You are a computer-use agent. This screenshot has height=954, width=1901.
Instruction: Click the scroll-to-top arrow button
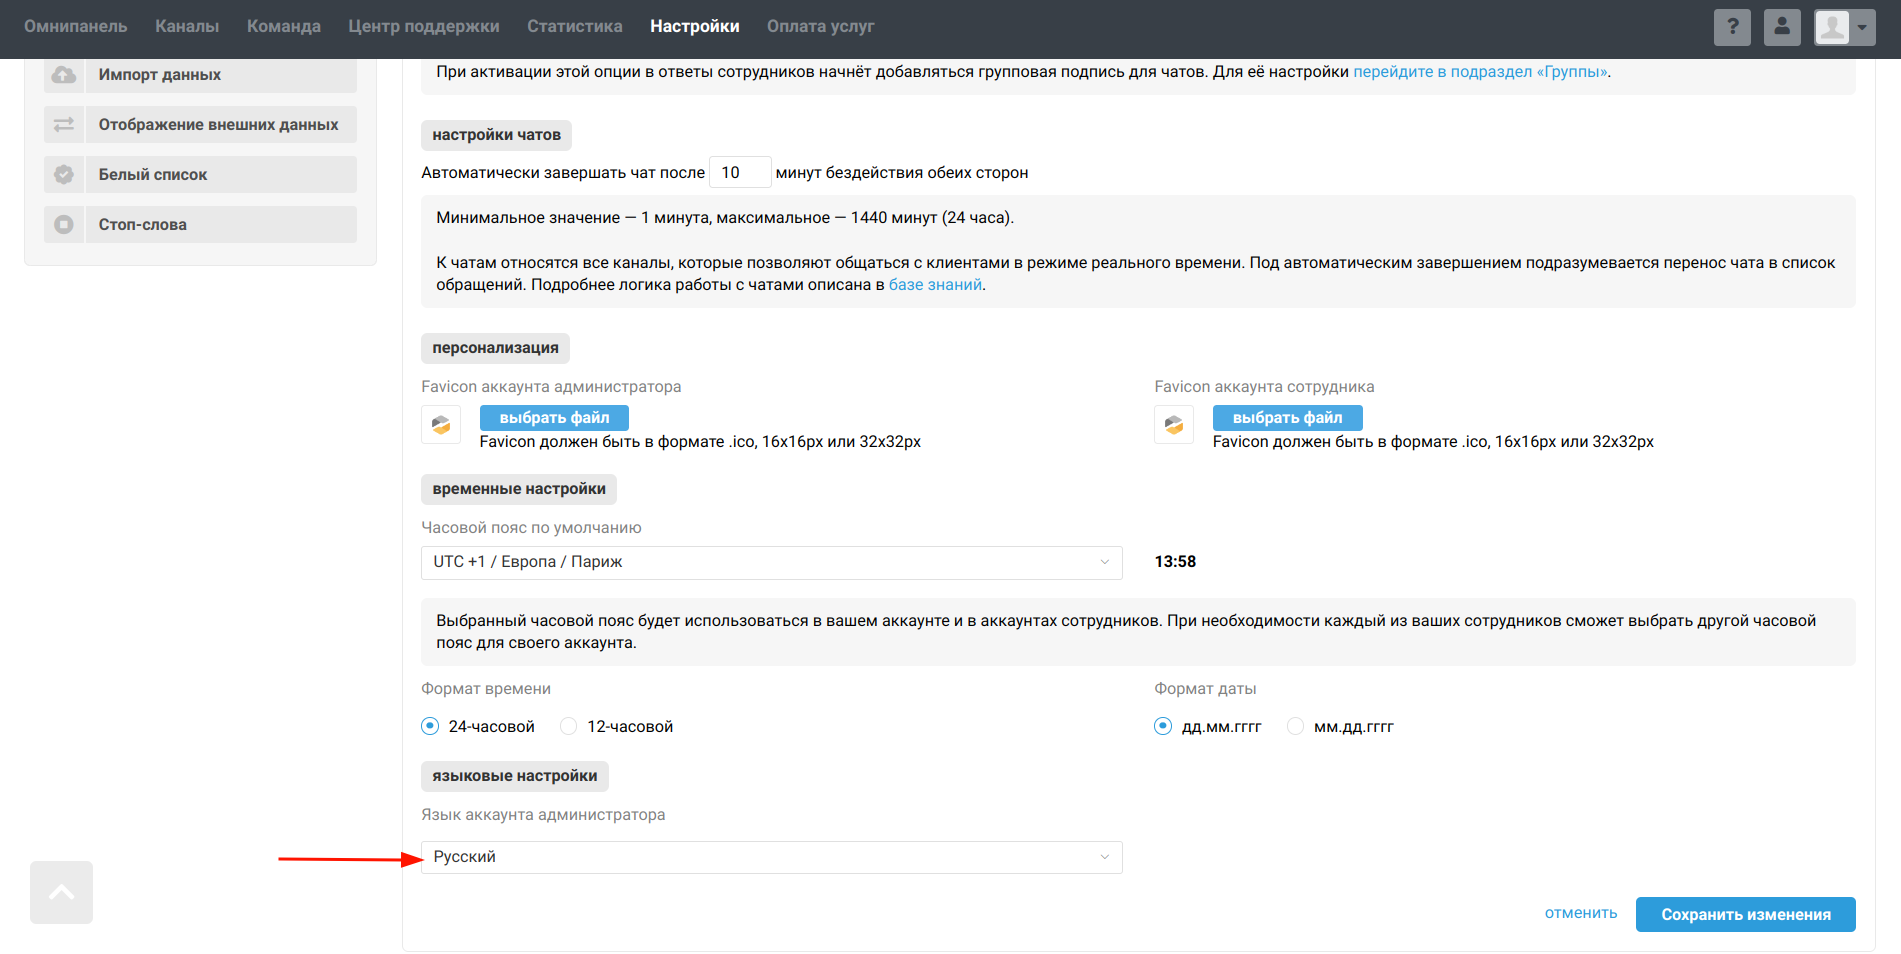coord(61,892)
